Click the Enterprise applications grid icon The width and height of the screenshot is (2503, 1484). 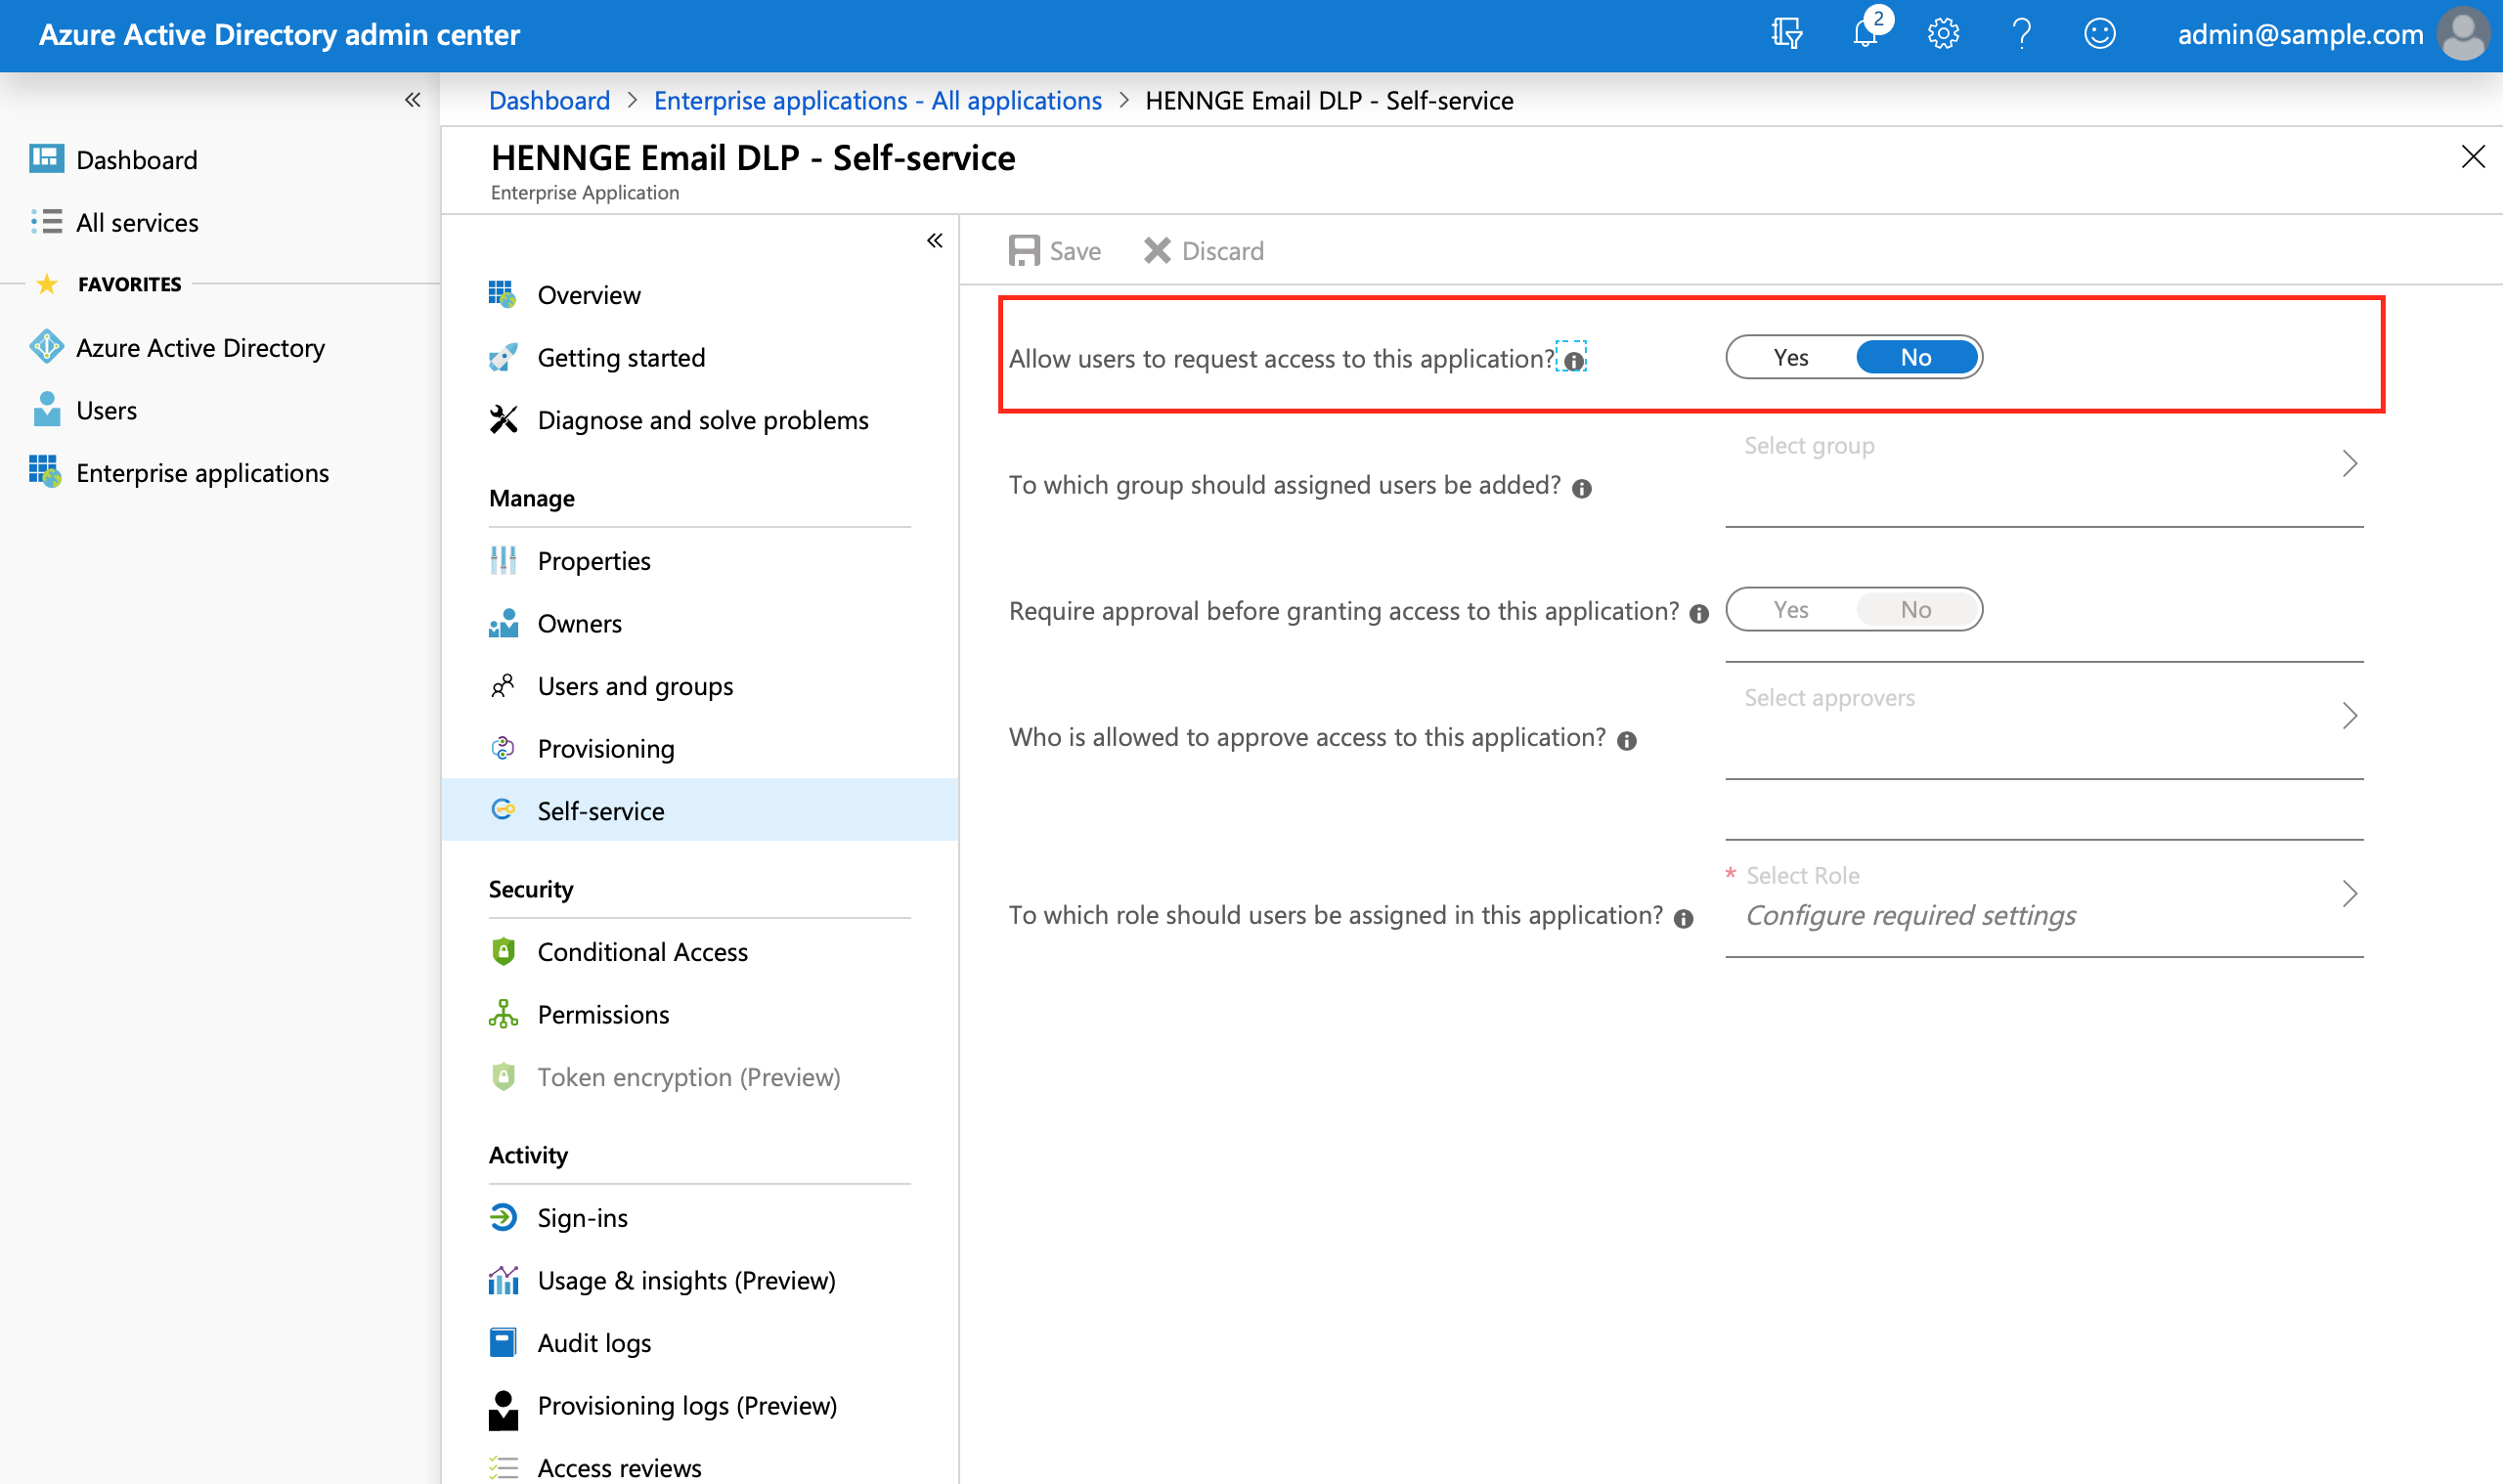pyautogui.click(x=46, y=471)
